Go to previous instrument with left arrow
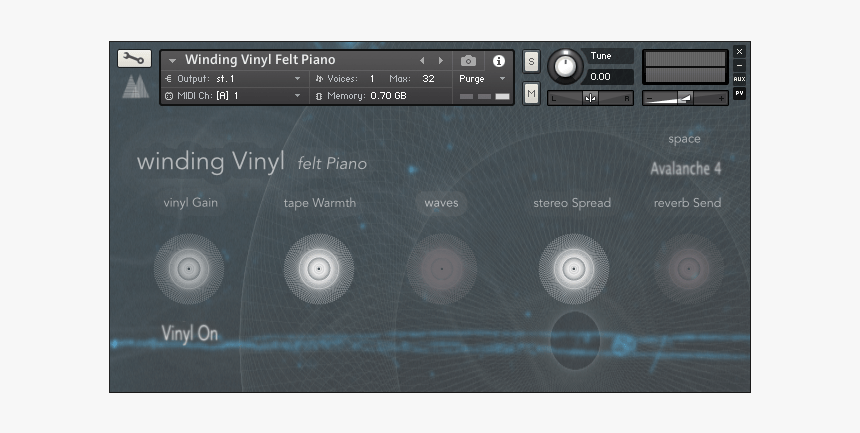860x433 pixels. (x=422, y=60)
